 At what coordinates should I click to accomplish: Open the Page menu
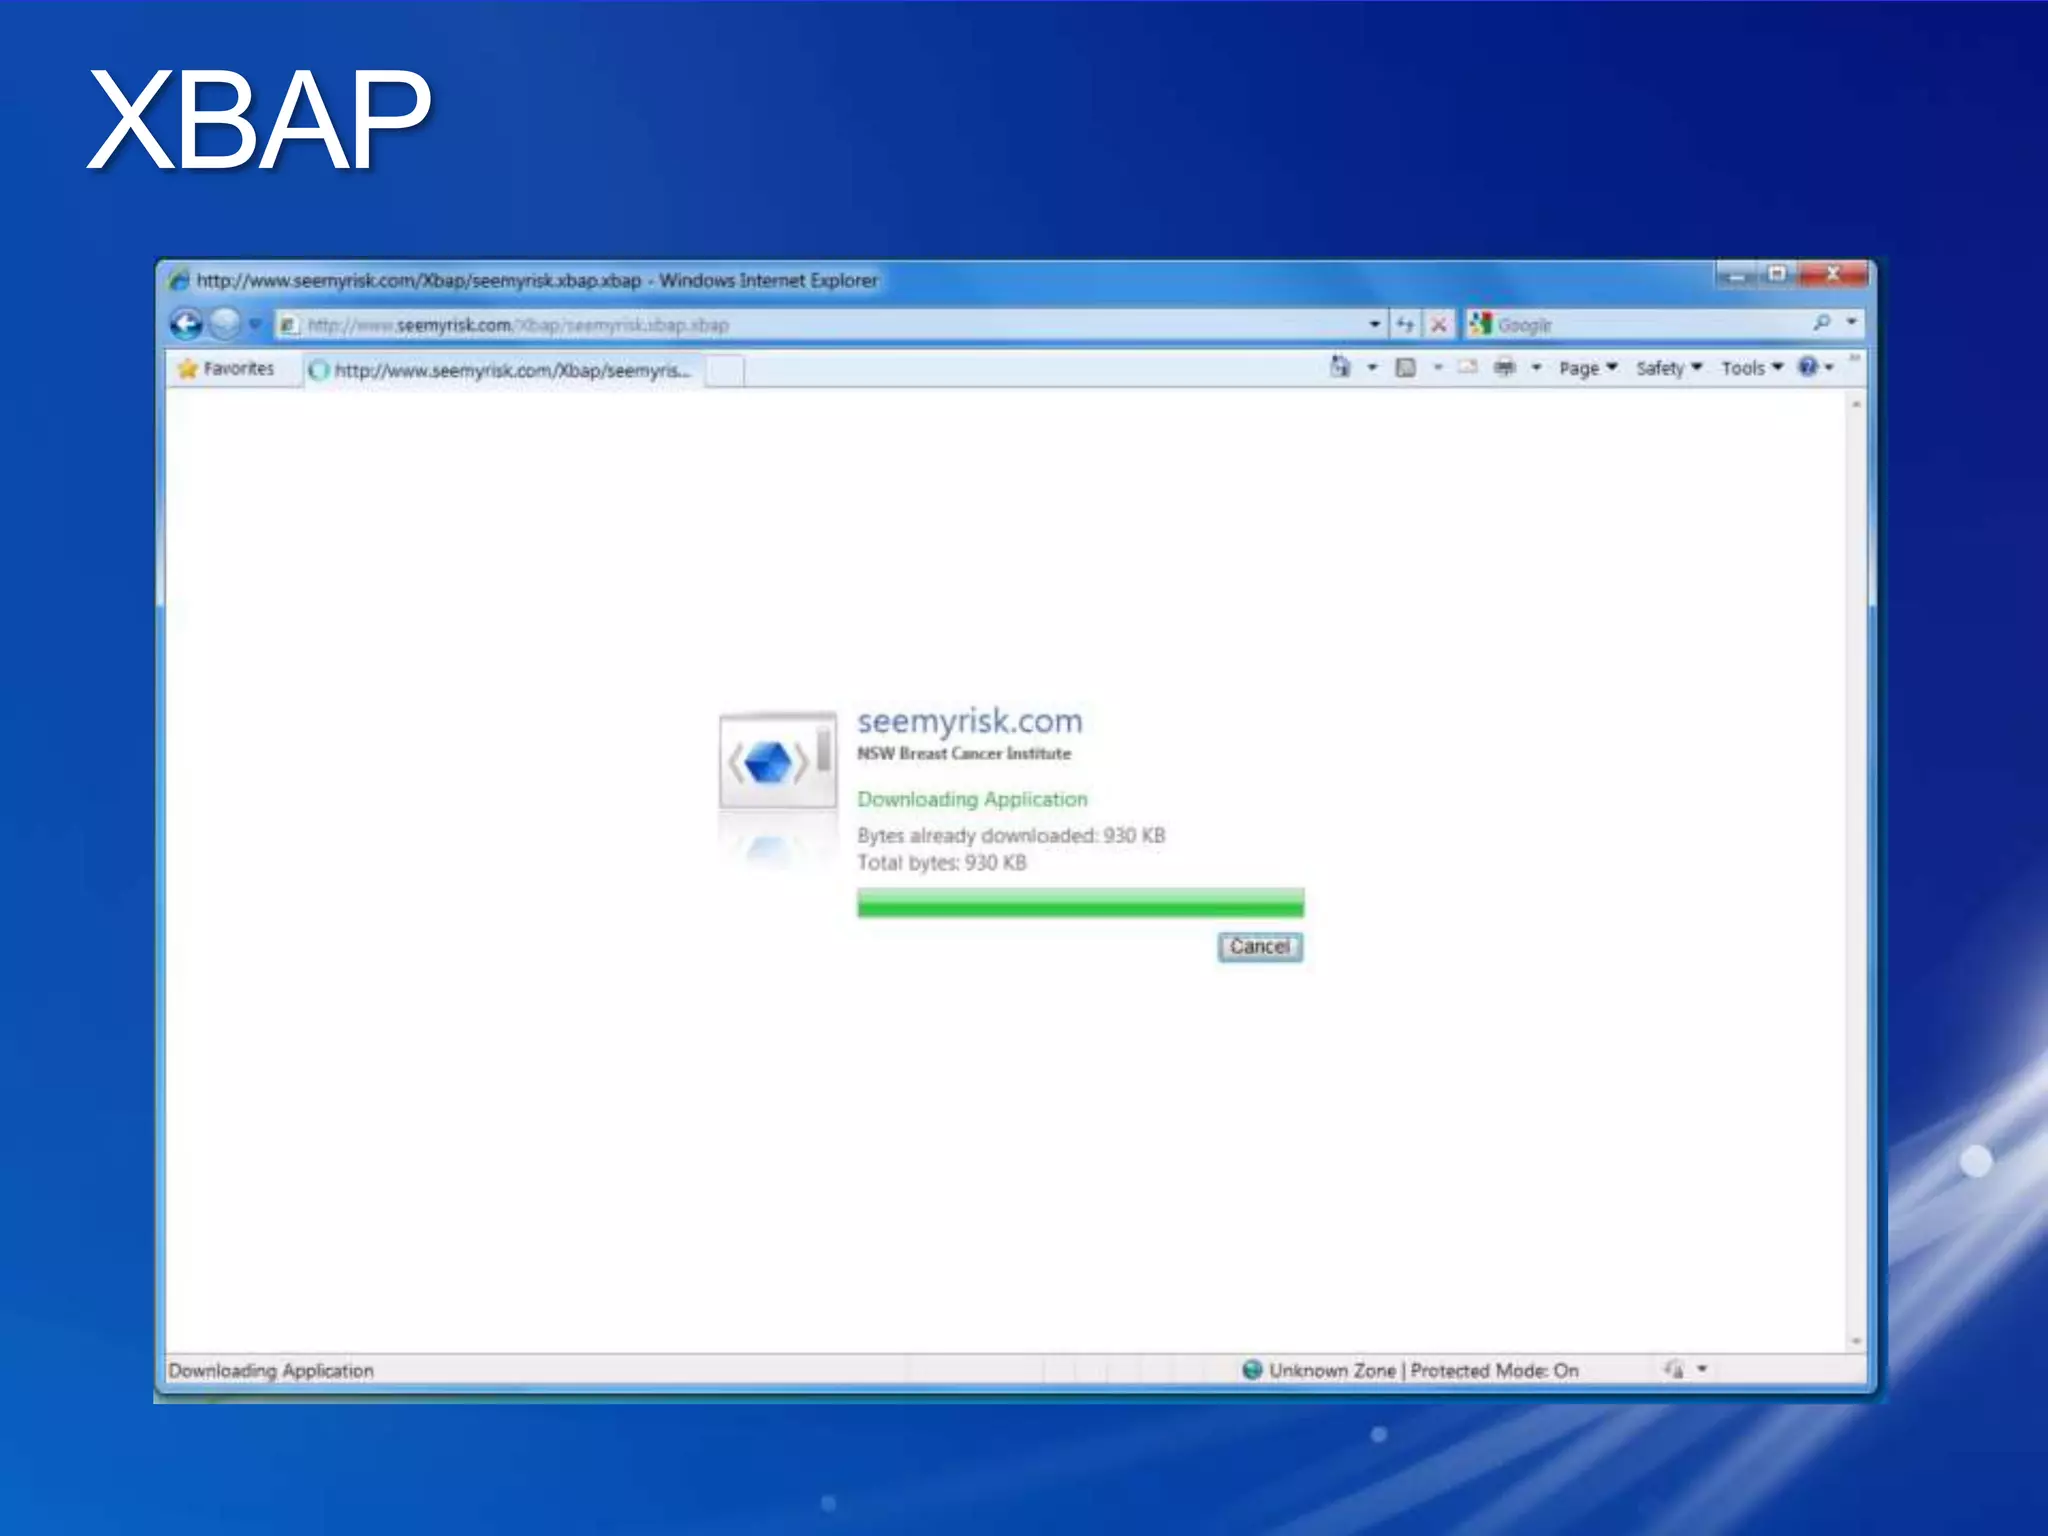(1587, 368)
